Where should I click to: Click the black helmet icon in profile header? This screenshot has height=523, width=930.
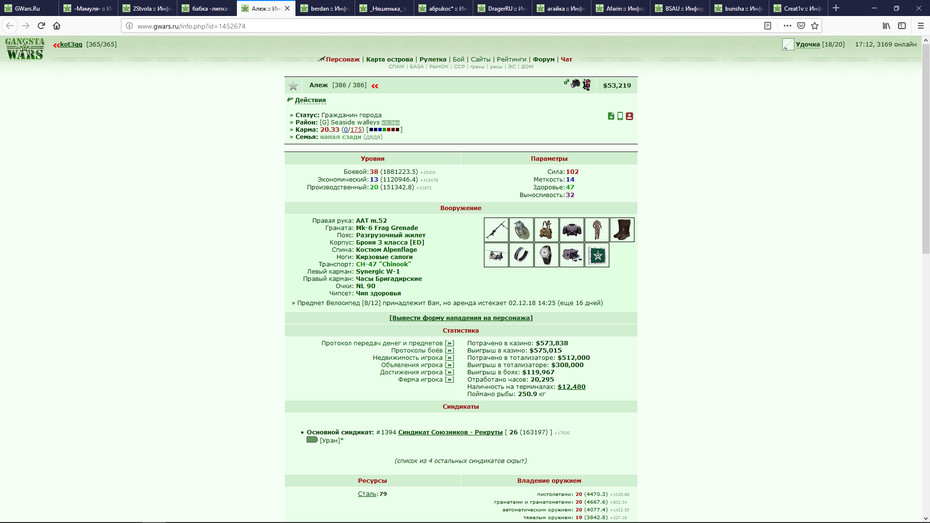pos(575,84)
